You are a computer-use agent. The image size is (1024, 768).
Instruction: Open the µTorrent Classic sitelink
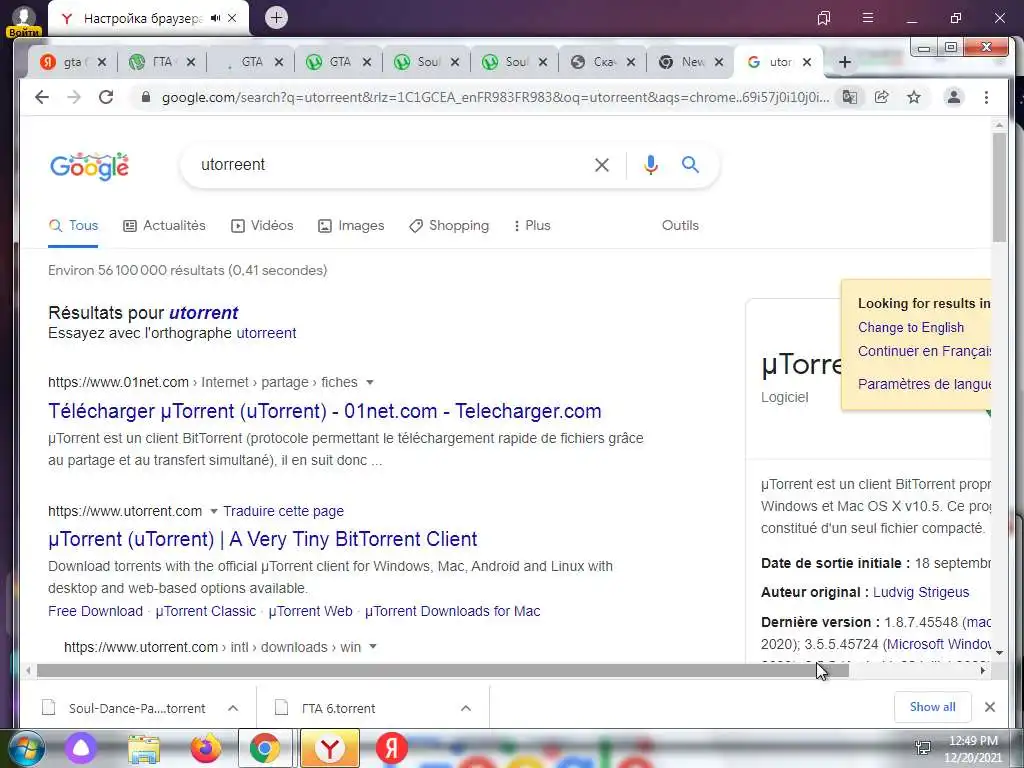click(x=206, y=611)
